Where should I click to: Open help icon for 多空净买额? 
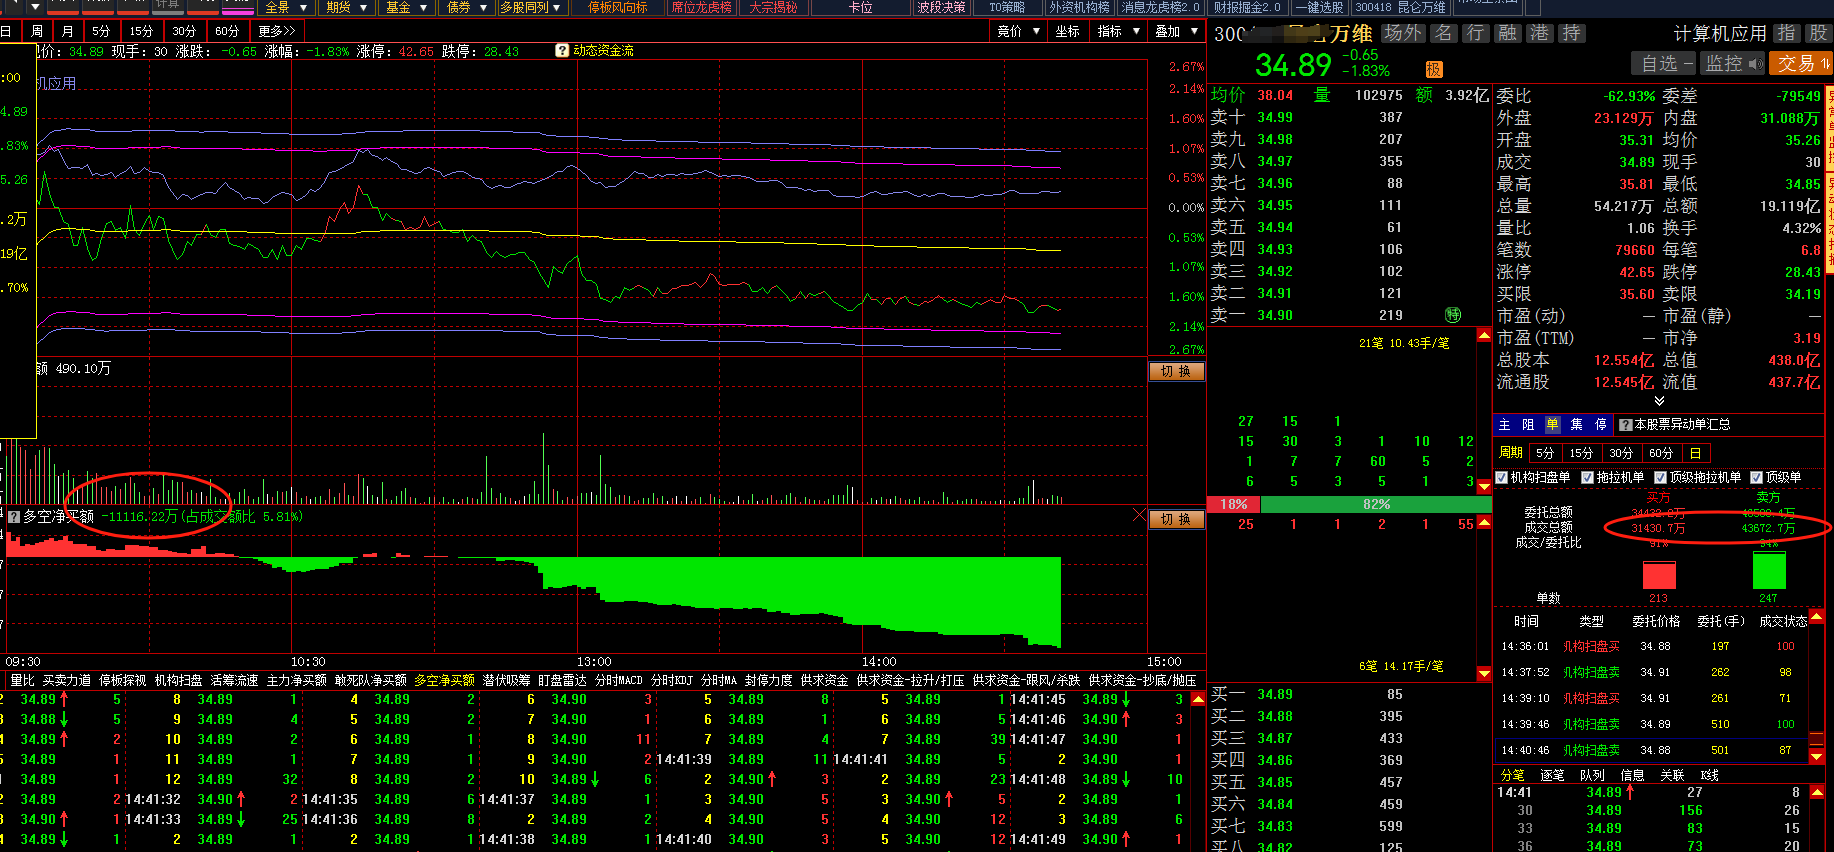point(14,517)
